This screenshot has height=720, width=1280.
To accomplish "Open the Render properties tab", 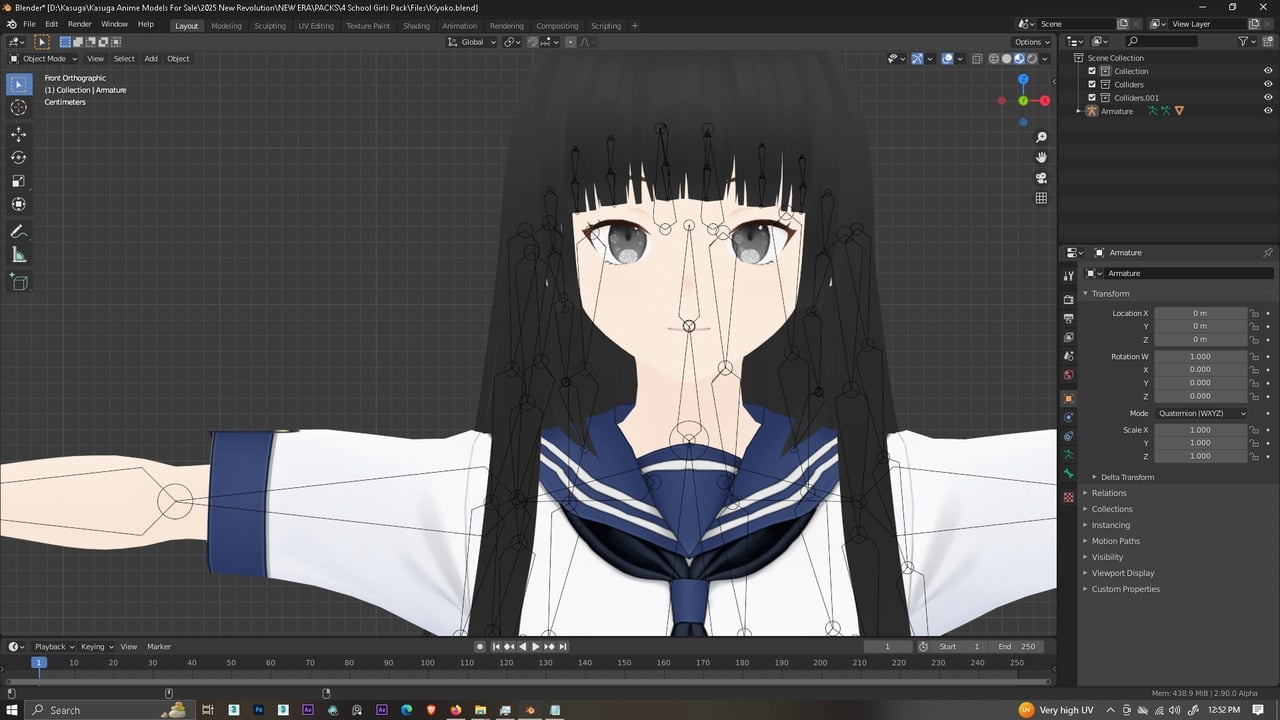I will pyautogui.click(x=1069, y=299).
